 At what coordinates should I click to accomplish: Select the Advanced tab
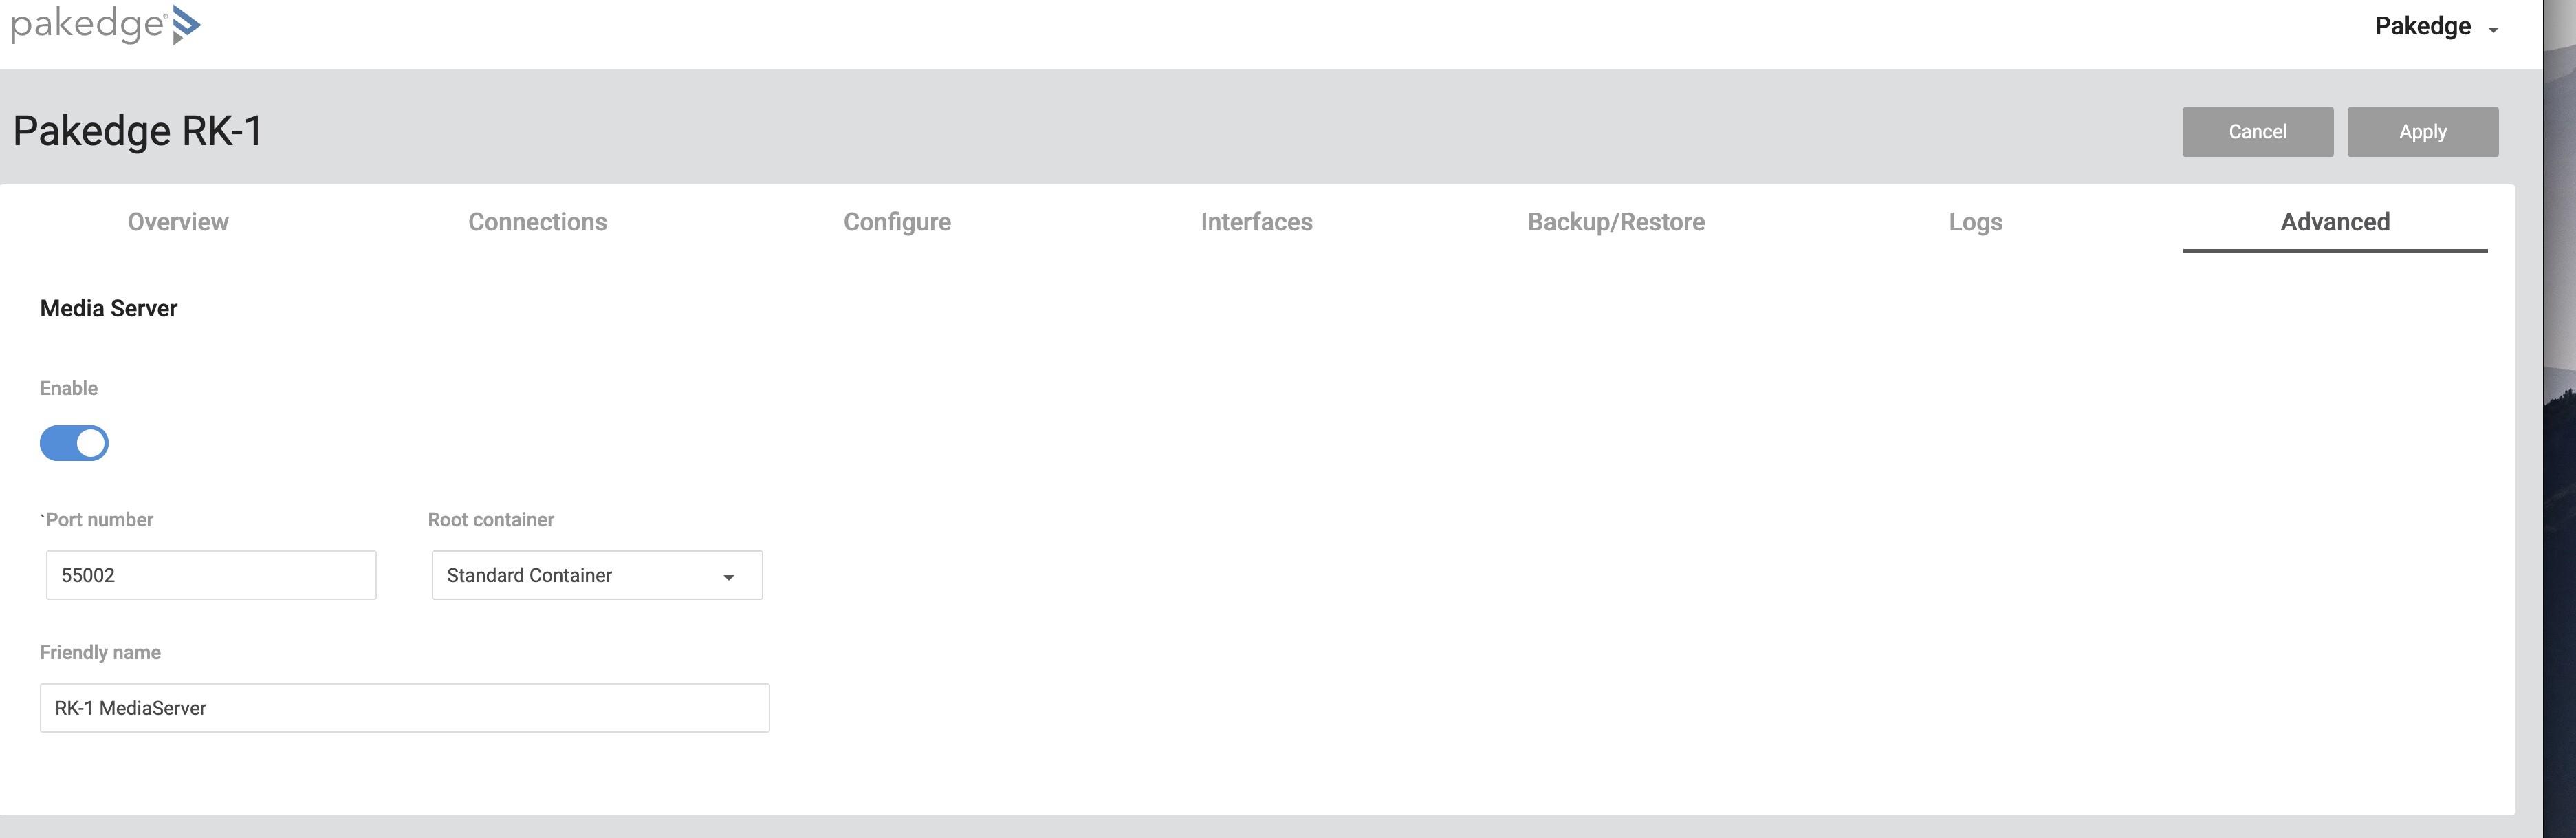click(x=2335, y=222)
